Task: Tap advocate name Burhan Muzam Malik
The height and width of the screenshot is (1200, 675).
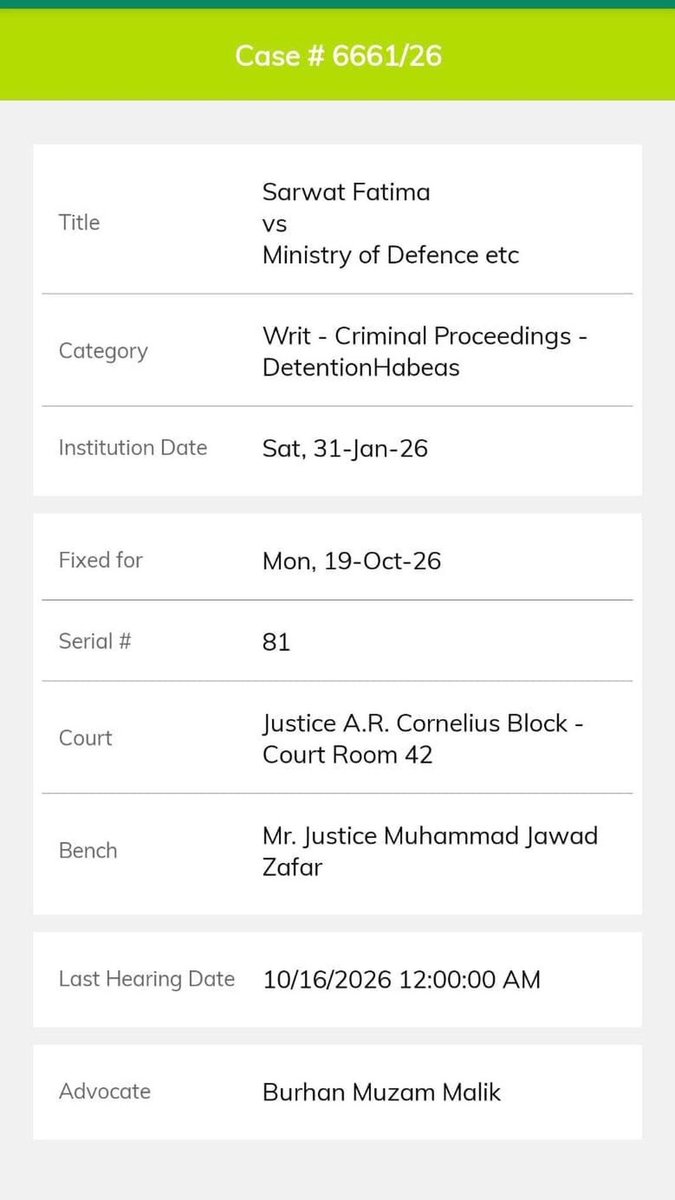Action: pyautogui.click(x=382, y=1092)
